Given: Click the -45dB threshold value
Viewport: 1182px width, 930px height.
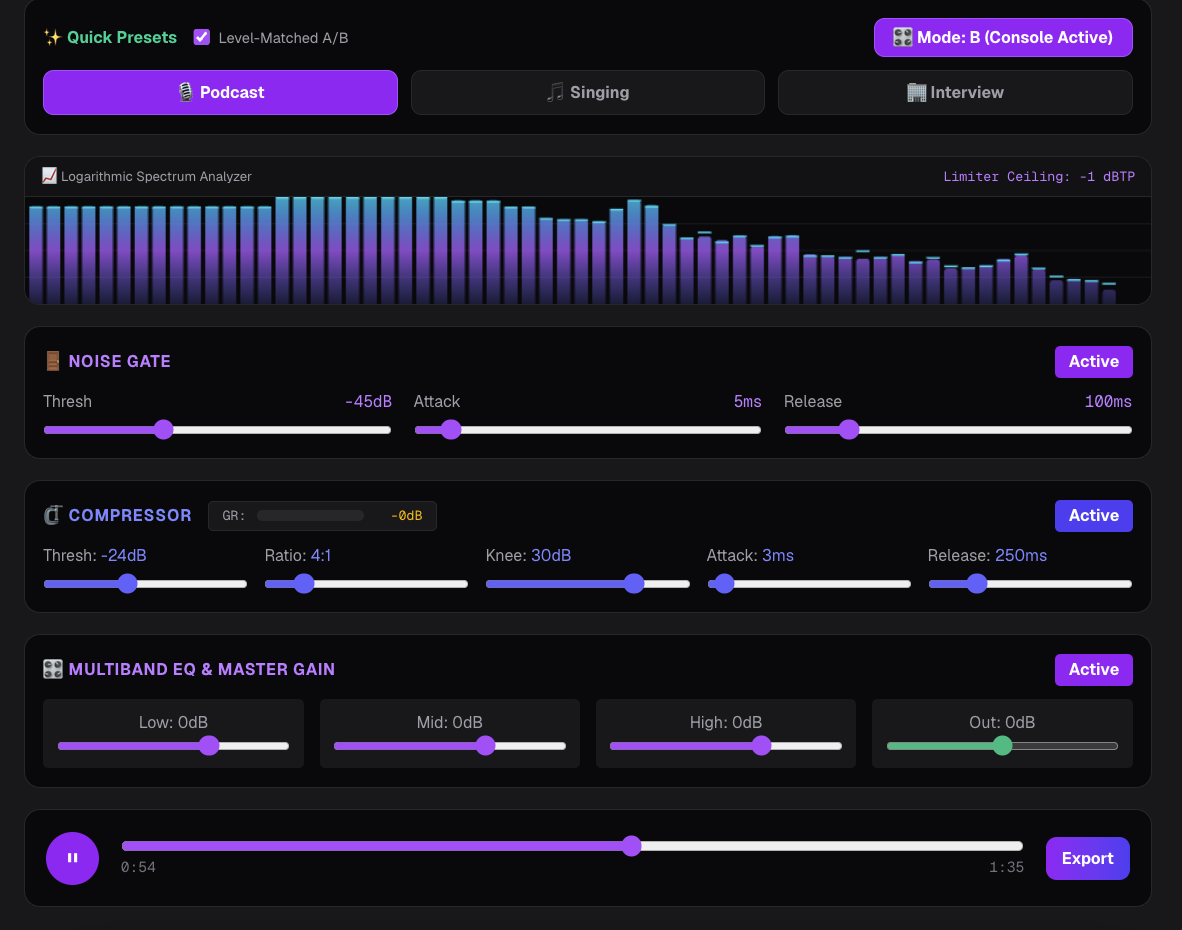Looking at the screenshot, I should coord(368,402).
